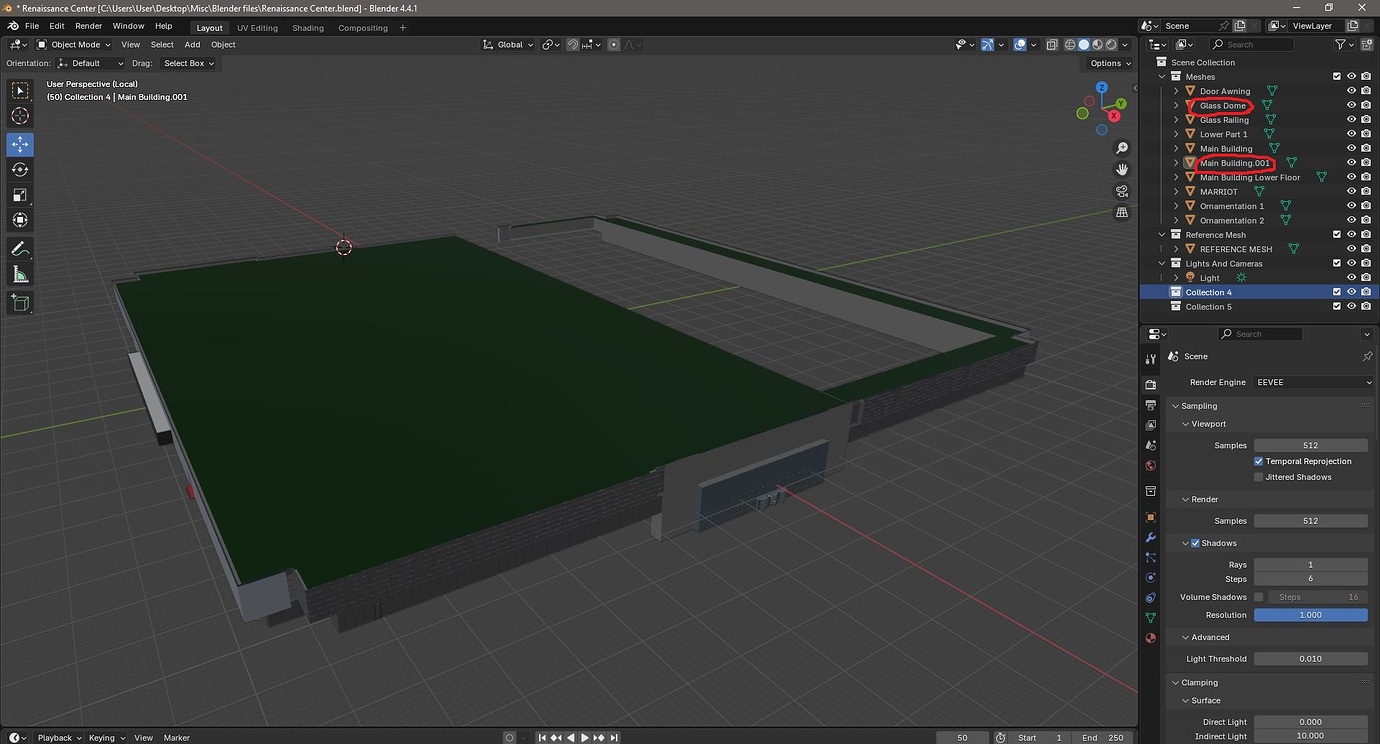Click the viewport zoom magnifier icon
The height and width of the screenshot is (744, 1380).
pyautogui.click(x=1122, y=148)
